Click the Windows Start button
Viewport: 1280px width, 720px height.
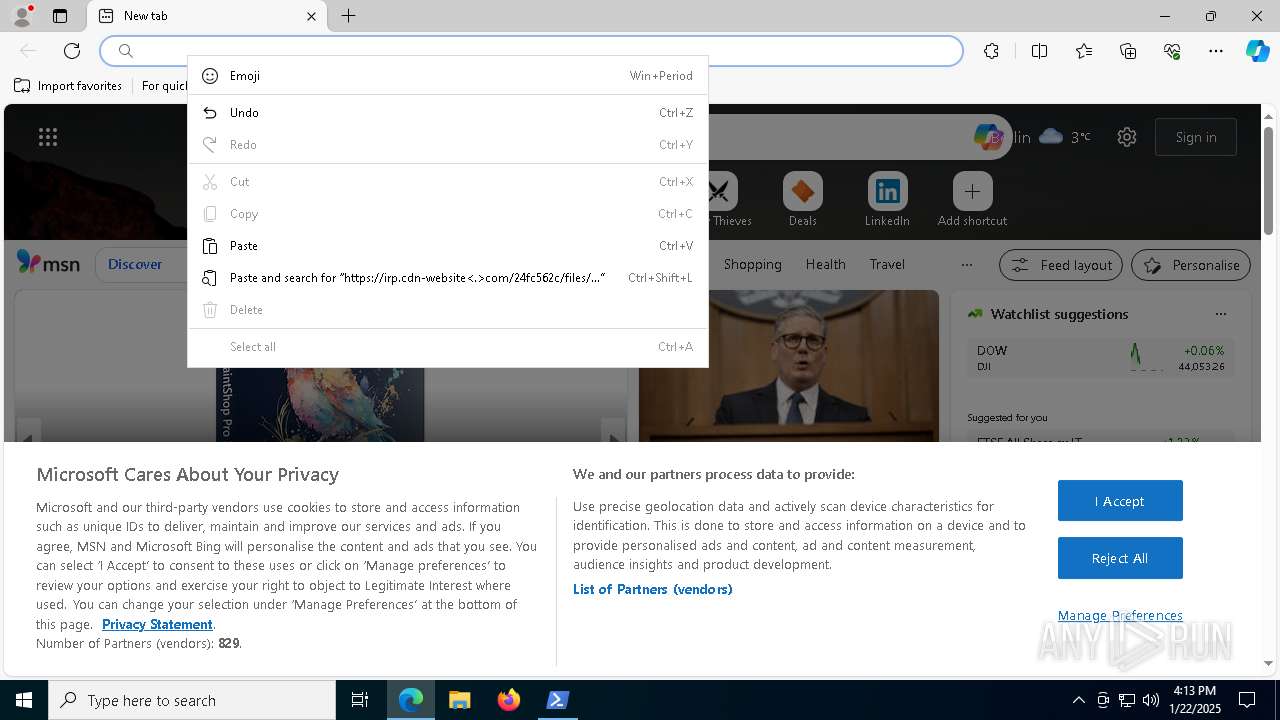(24, 700)
